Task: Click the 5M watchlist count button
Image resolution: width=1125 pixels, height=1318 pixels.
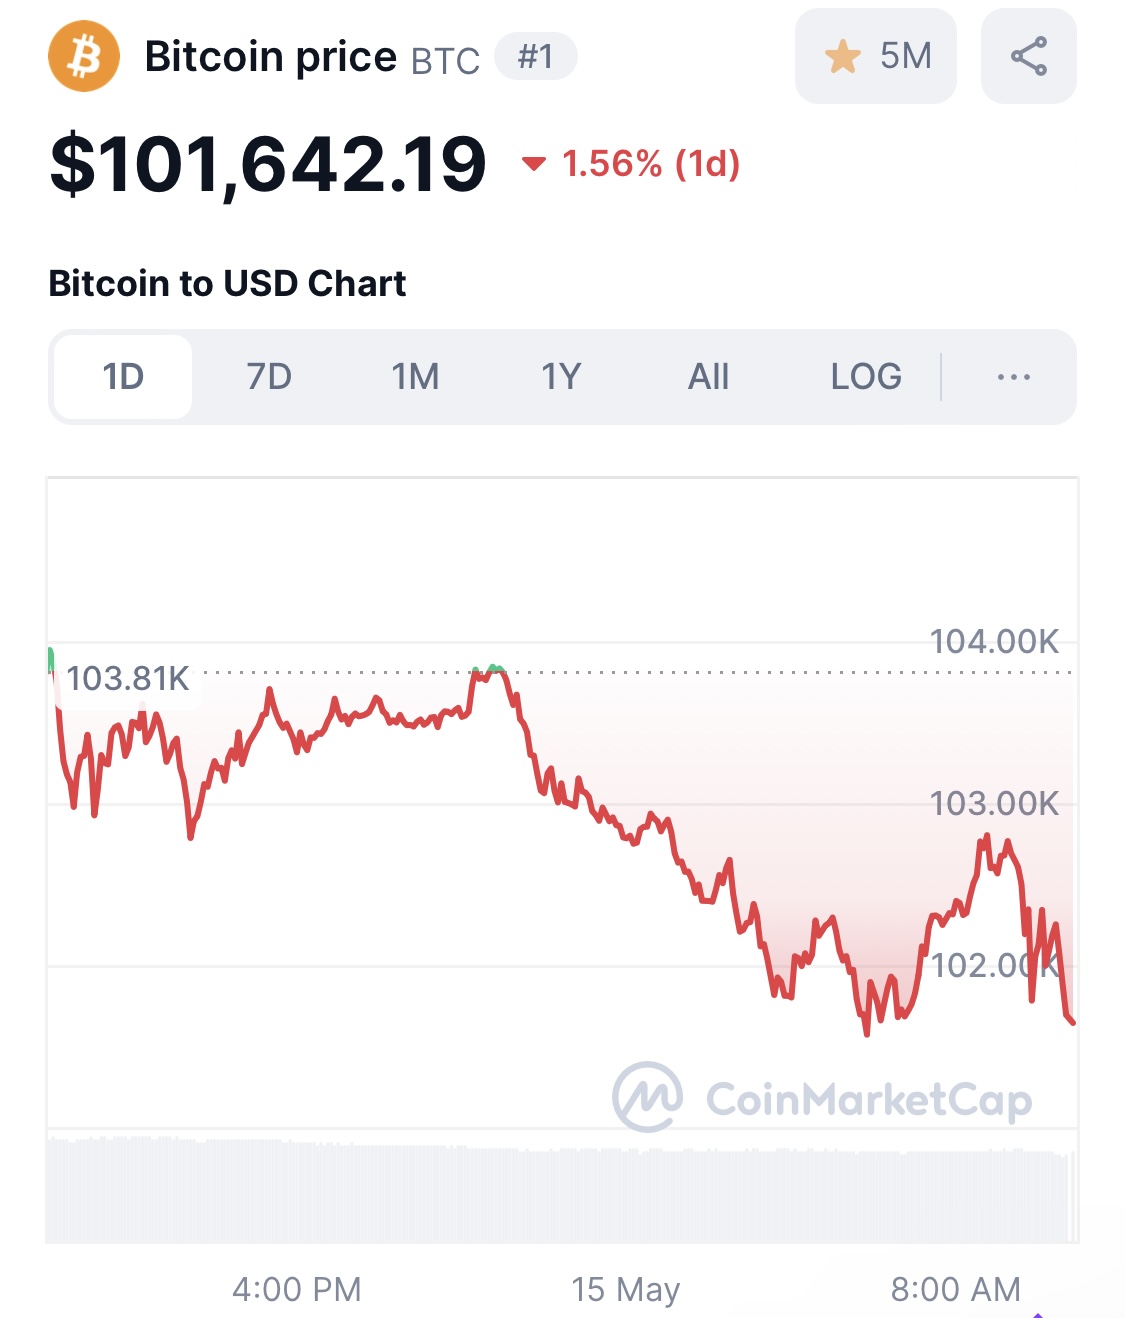Action: click(x=876, y=56)
